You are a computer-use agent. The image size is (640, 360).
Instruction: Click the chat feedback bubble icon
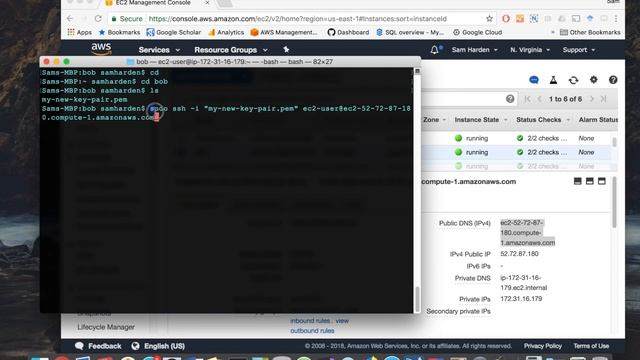pyautogui.click(x=534, y=80)
